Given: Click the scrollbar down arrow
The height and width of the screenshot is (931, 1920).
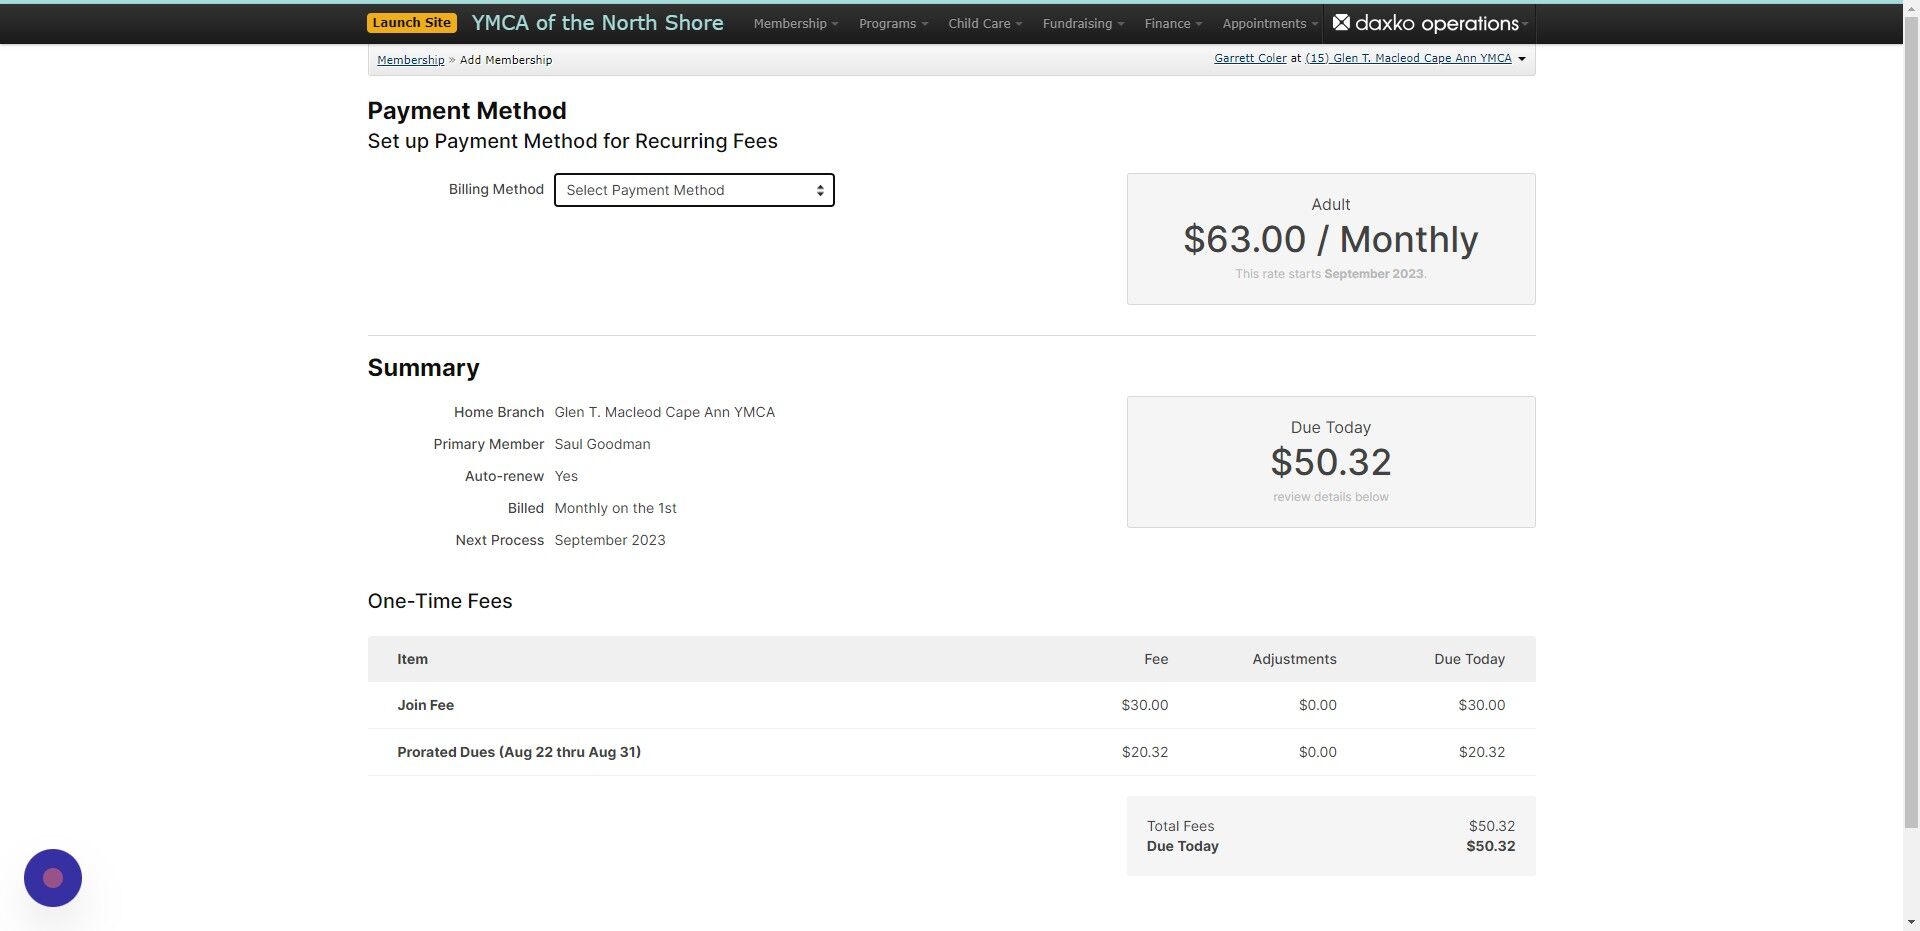Looking at the screenshot, I should click(1911, 922).
